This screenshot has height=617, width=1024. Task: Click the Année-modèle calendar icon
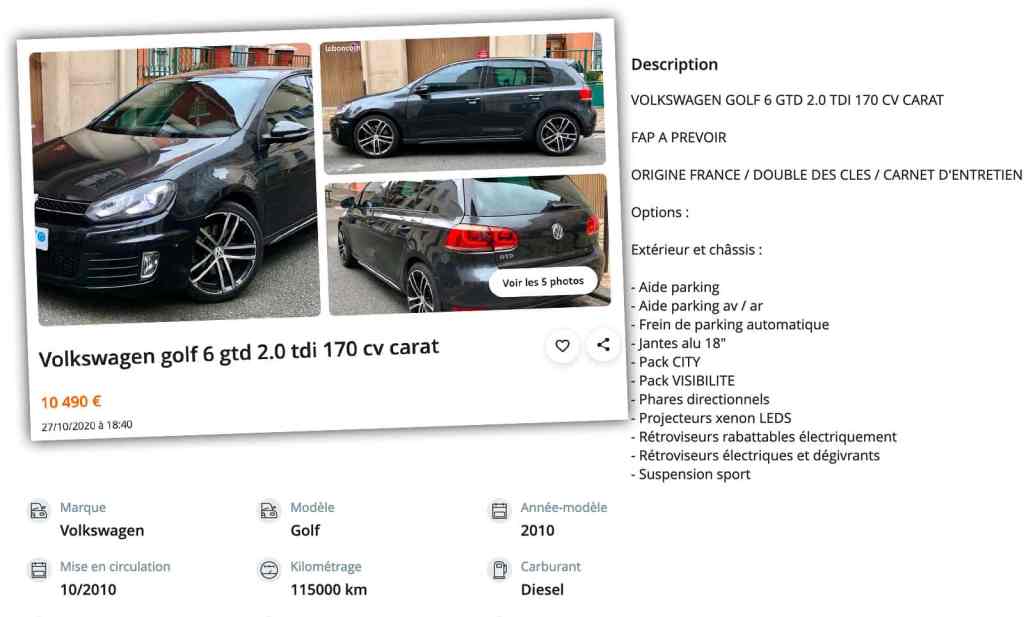[500, 510]
